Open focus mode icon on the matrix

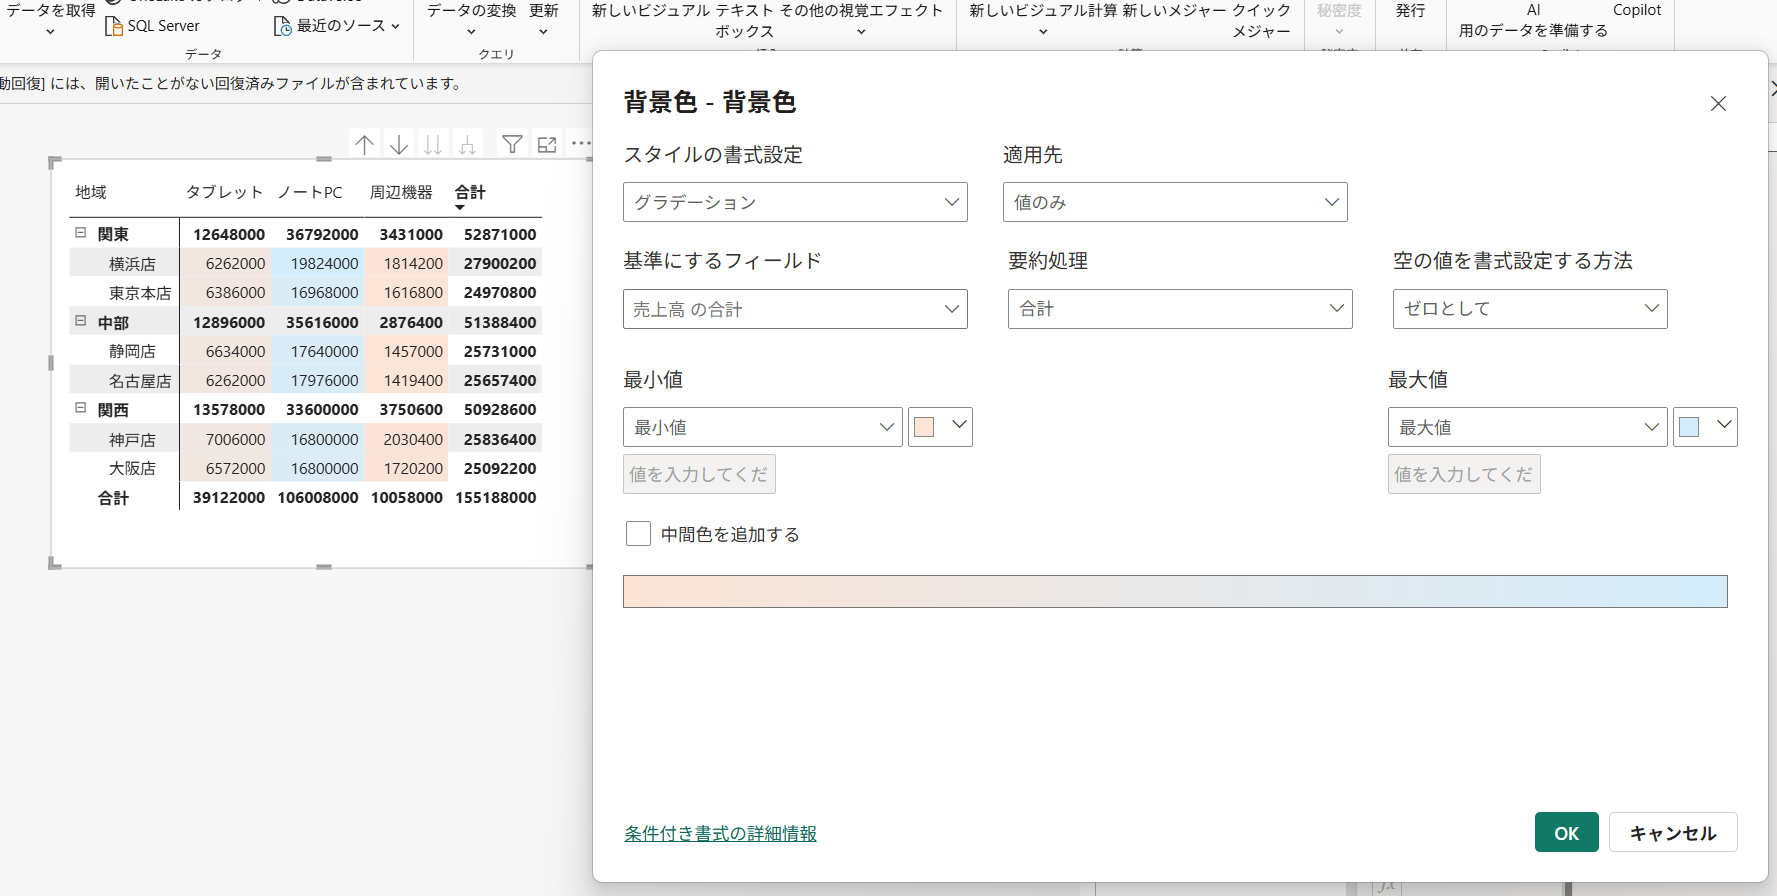(547, 145)
